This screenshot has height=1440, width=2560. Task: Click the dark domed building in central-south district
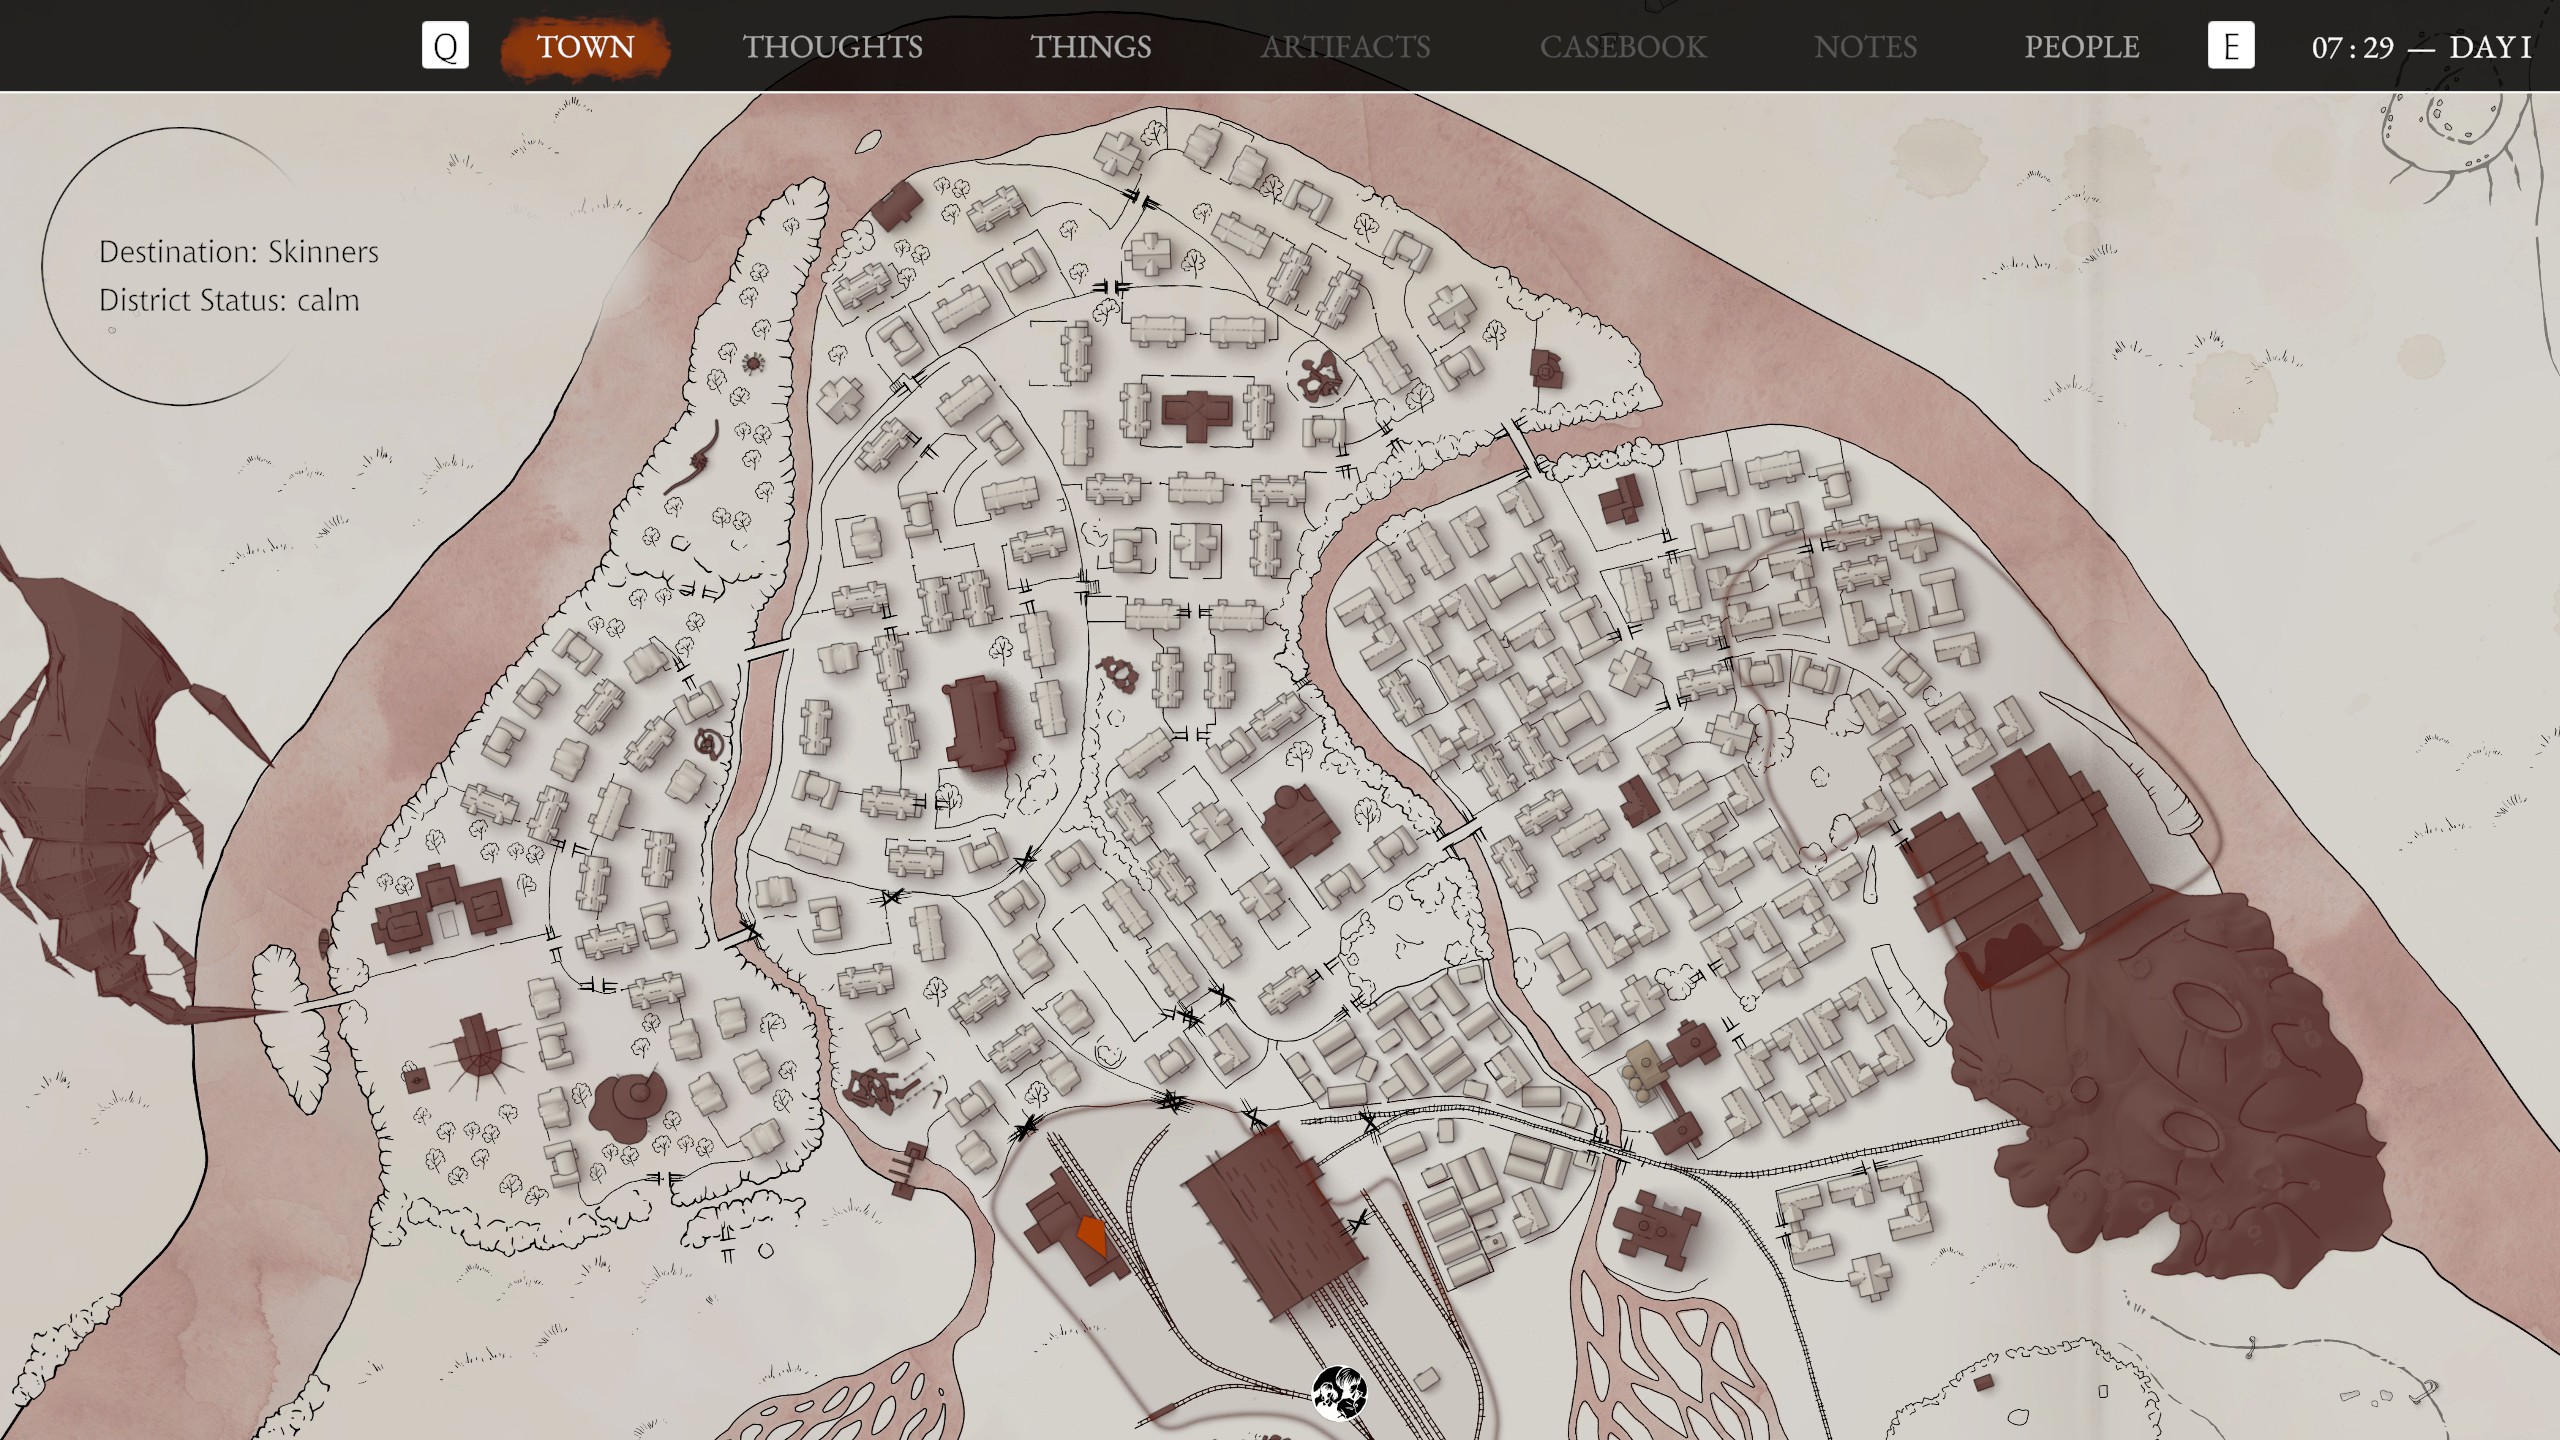(x=1299, y=826)
